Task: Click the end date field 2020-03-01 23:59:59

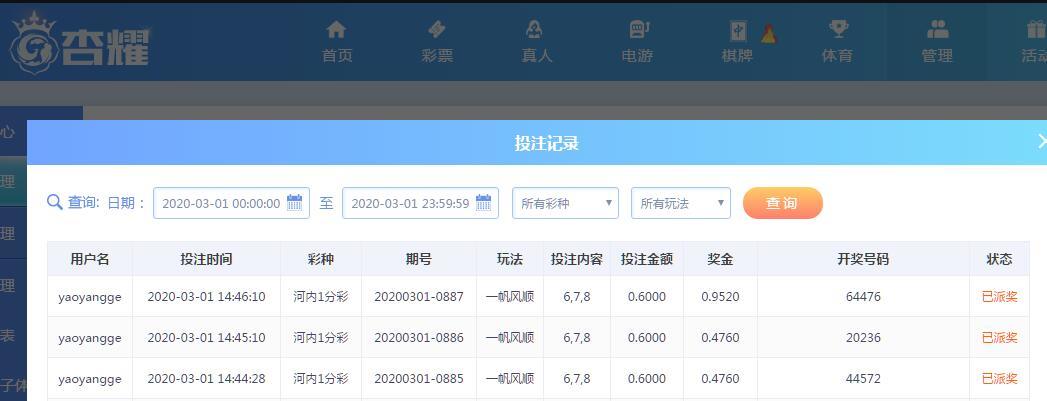Action: [x=420, y=203]
